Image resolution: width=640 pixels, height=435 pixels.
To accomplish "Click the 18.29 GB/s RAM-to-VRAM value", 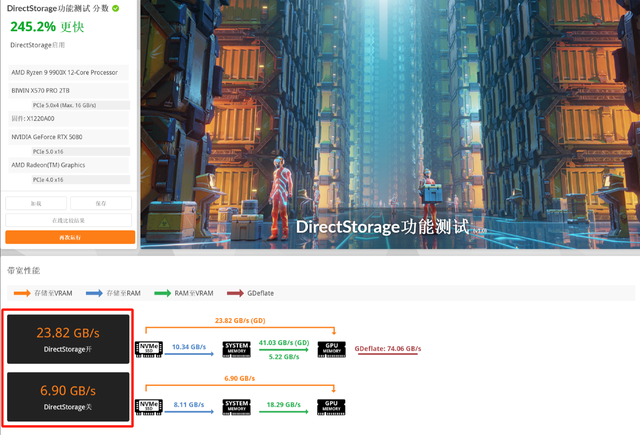I will click(284, 405).
